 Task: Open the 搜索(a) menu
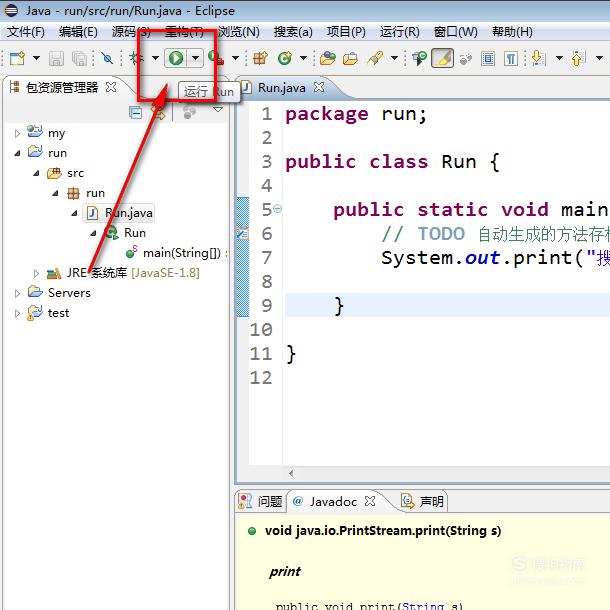tap(293, 32)
